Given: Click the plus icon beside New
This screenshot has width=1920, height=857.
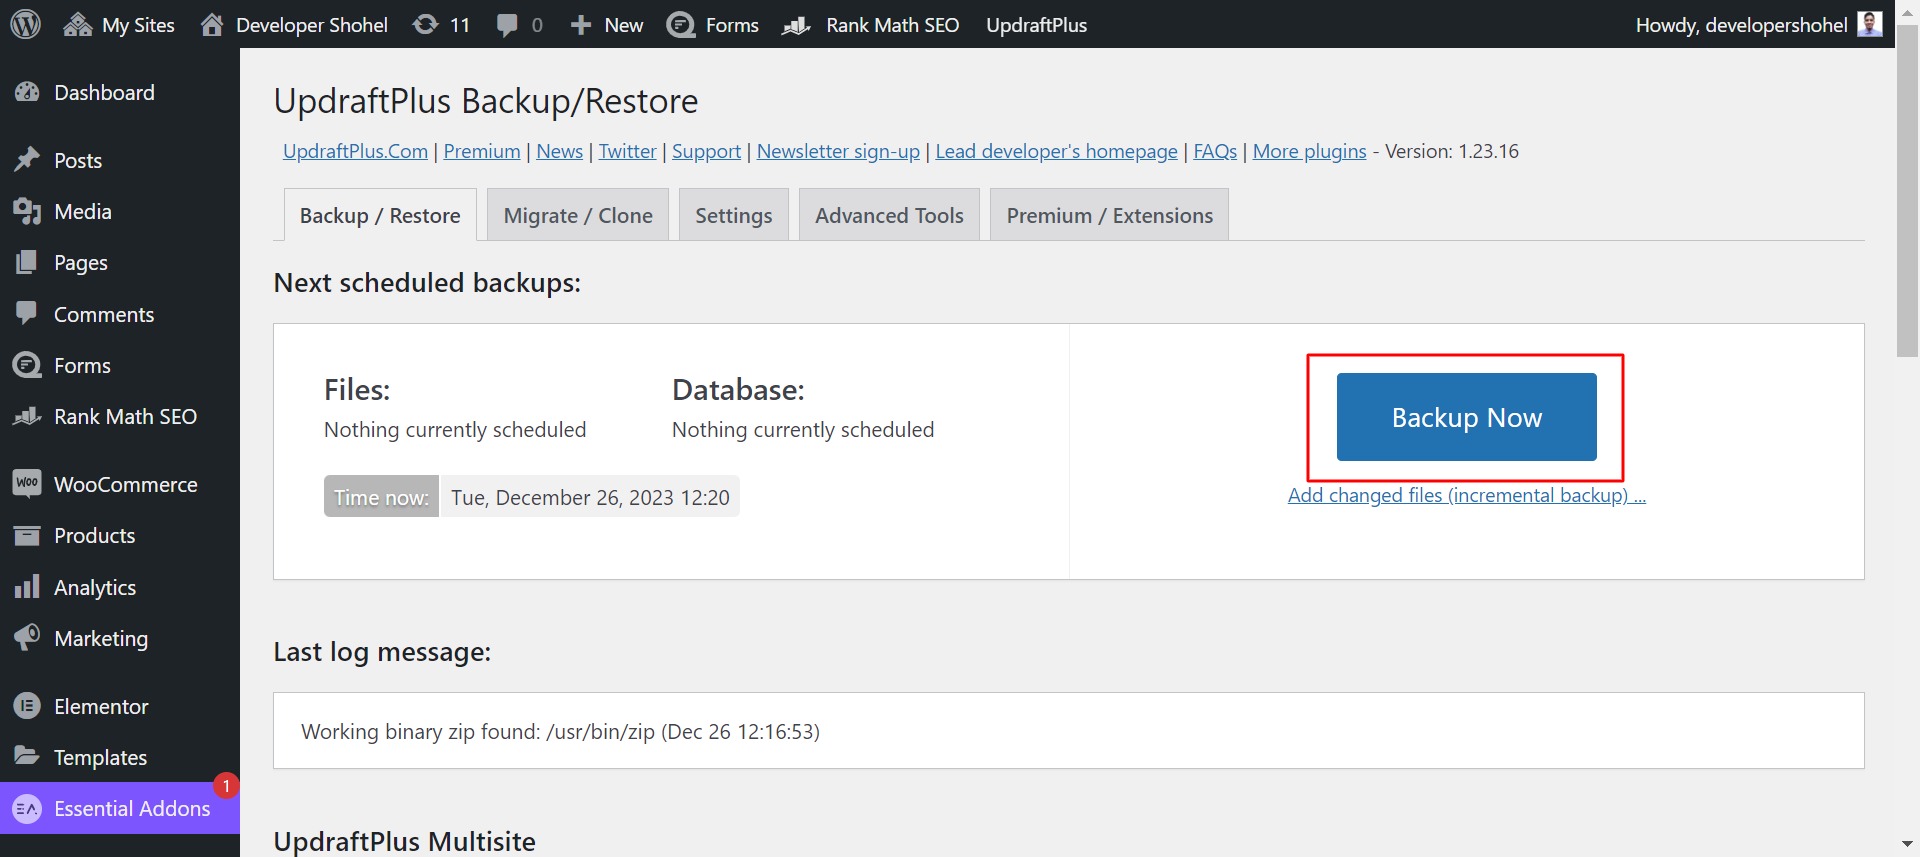Looking at the screenshot, I should tap(581, 25).
